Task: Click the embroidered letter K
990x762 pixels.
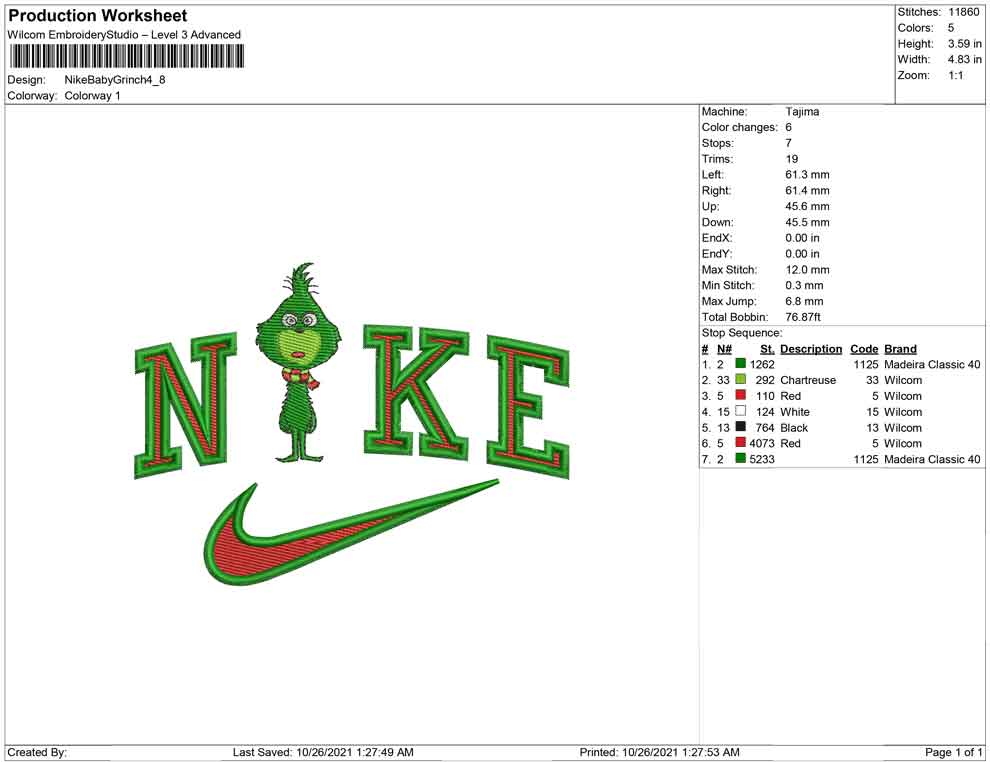Action: (x=415, y=391)
